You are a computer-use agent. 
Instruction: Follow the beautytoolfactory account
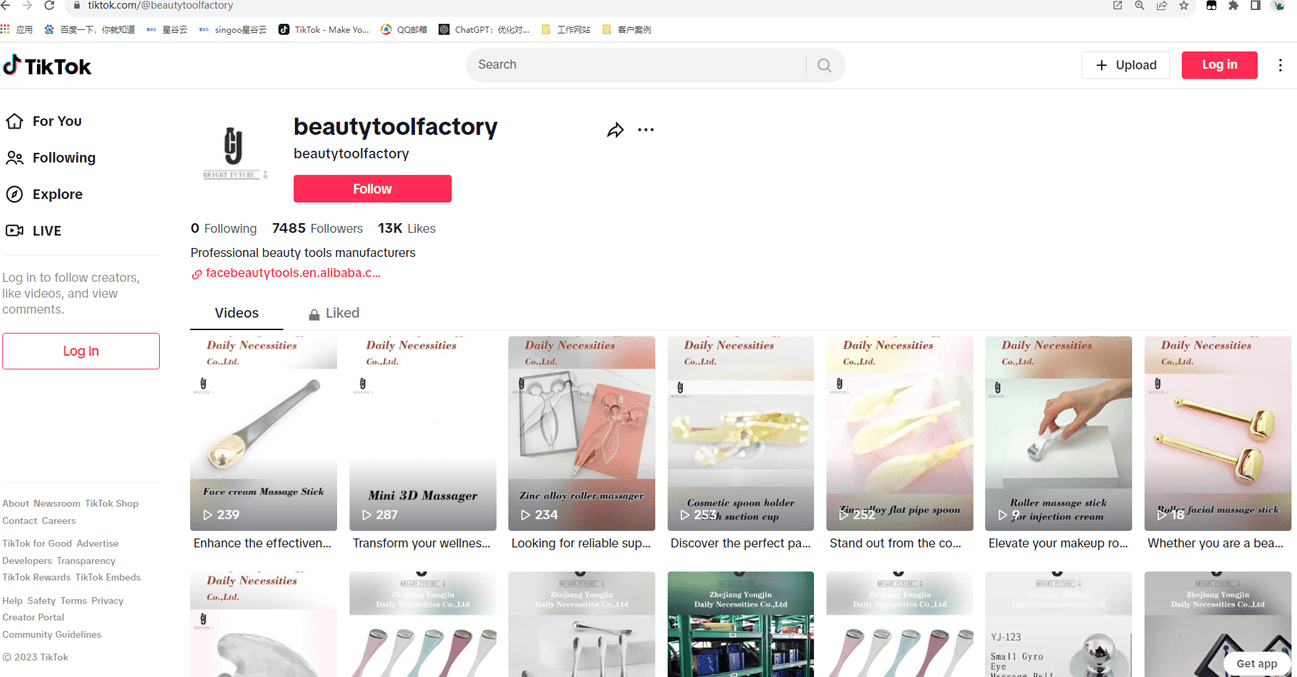point(372,189)
